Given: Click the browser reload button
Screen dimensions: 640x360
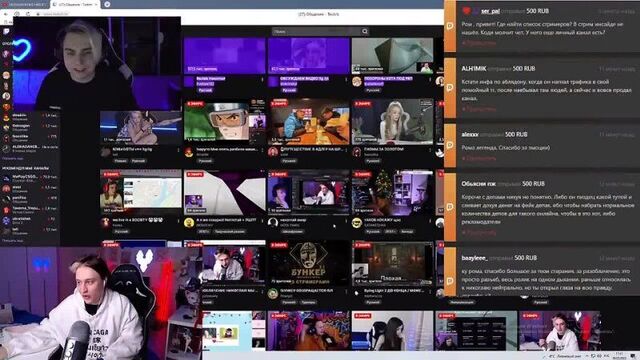Looking at the screenshot, I should pos(28,14).
